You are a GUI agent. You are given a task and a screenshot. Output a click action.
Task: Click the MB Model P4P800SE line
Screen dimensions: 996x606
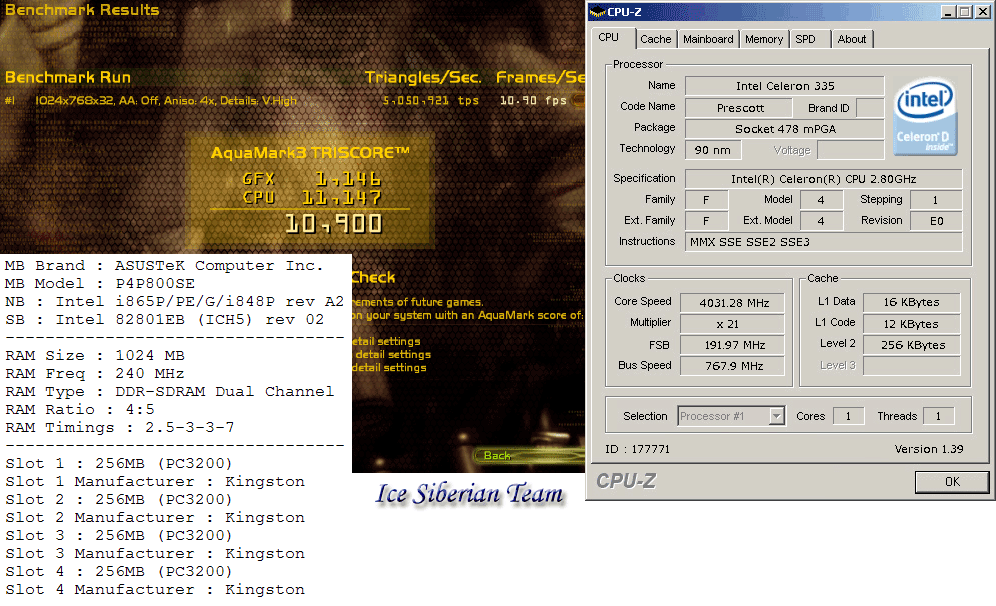click(x=100, y=283)
